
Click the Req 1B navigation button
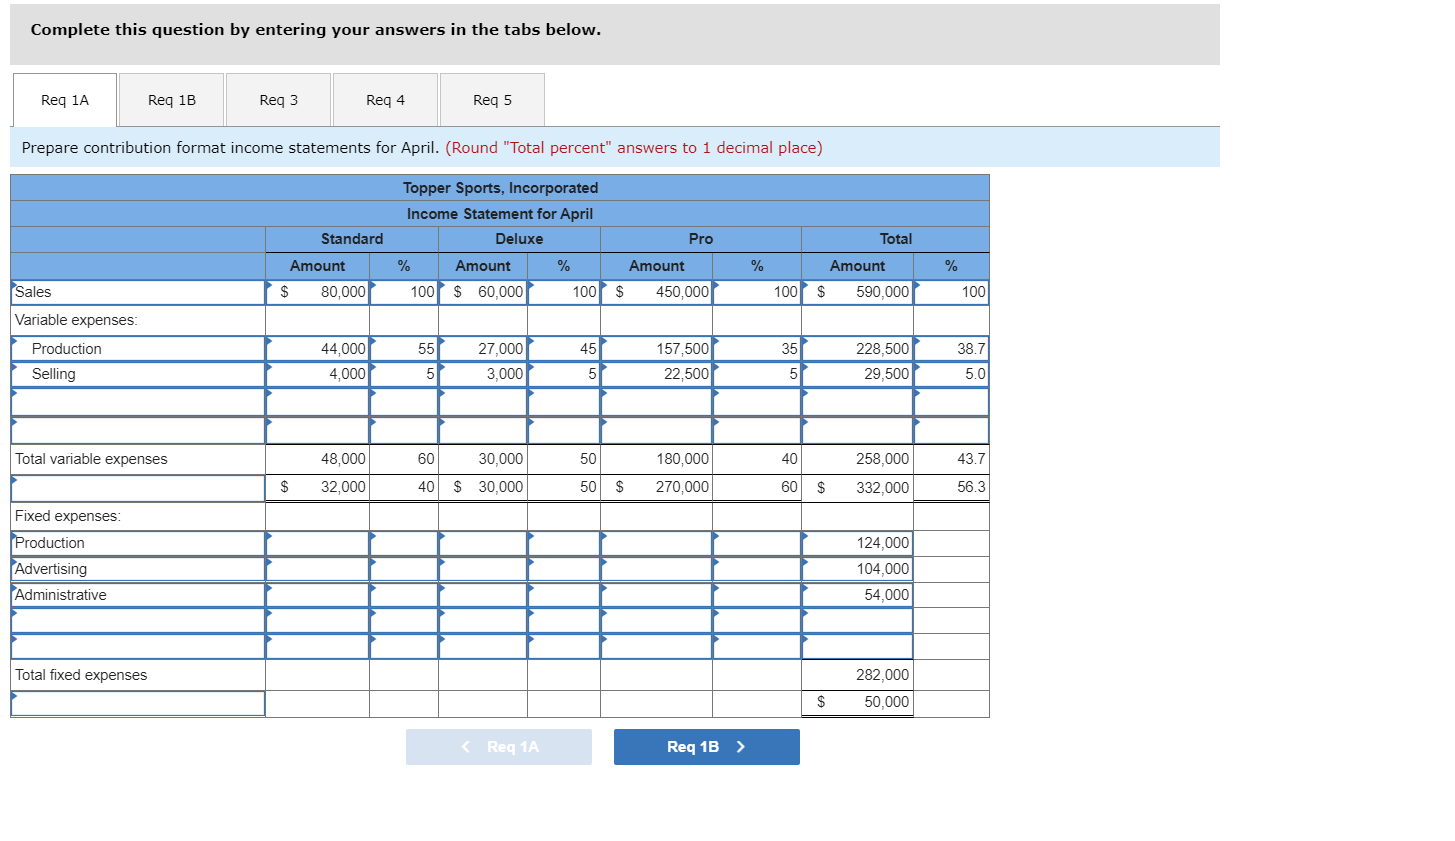(x=706, y=746)
